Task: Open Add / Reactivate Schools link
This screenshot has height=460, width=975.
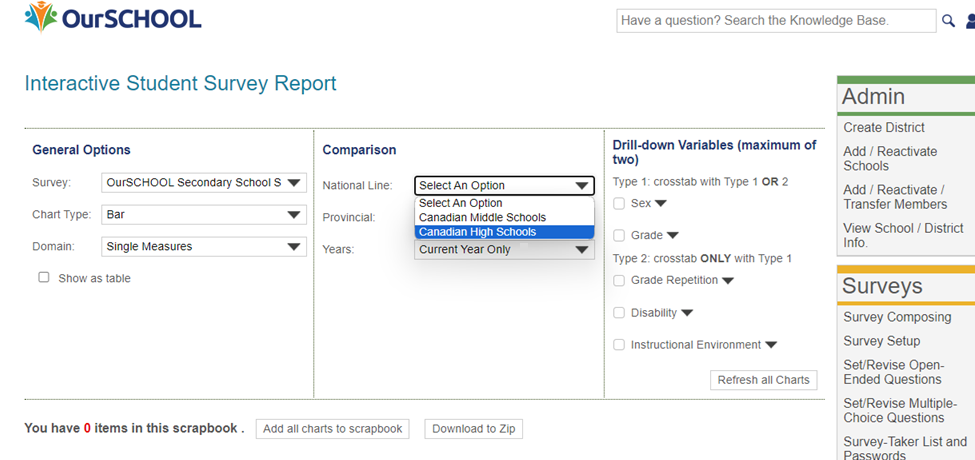Action: (890, 159)
